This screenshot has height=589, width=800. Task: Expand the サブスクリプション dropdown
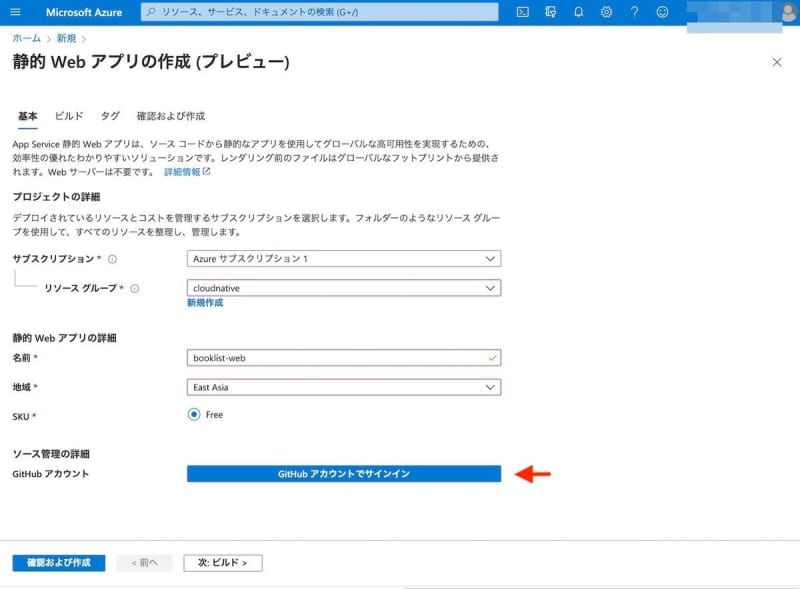[x=344, y=259]
